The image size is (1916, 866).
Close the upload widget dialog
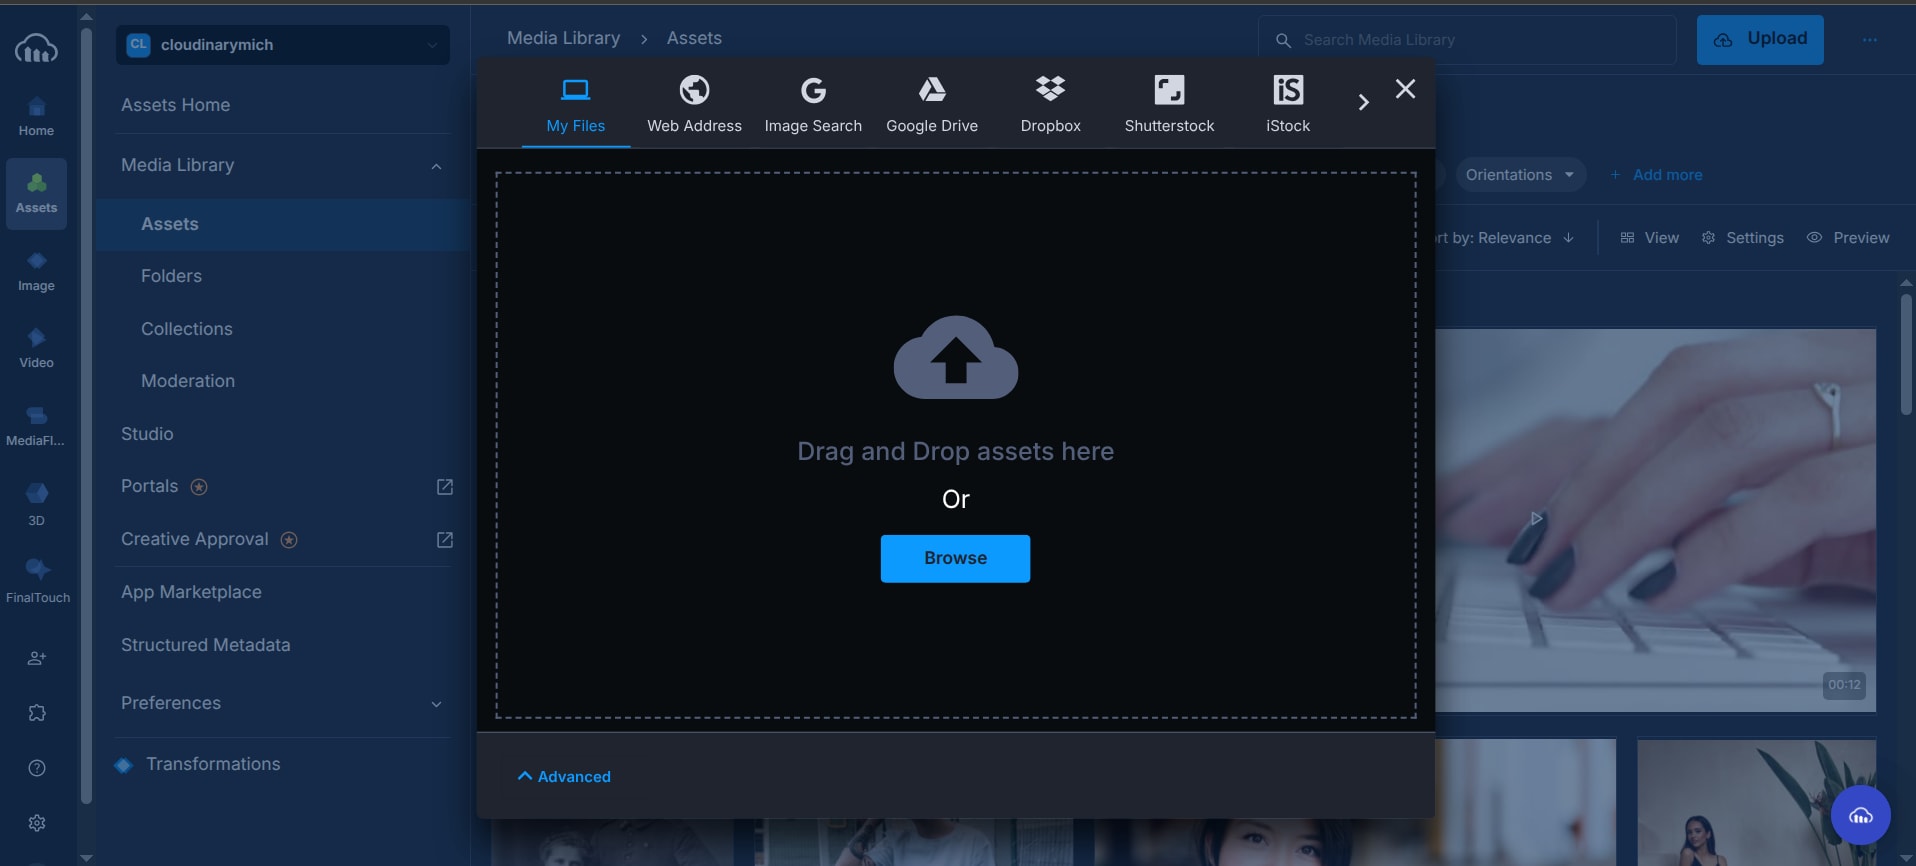1405,89
